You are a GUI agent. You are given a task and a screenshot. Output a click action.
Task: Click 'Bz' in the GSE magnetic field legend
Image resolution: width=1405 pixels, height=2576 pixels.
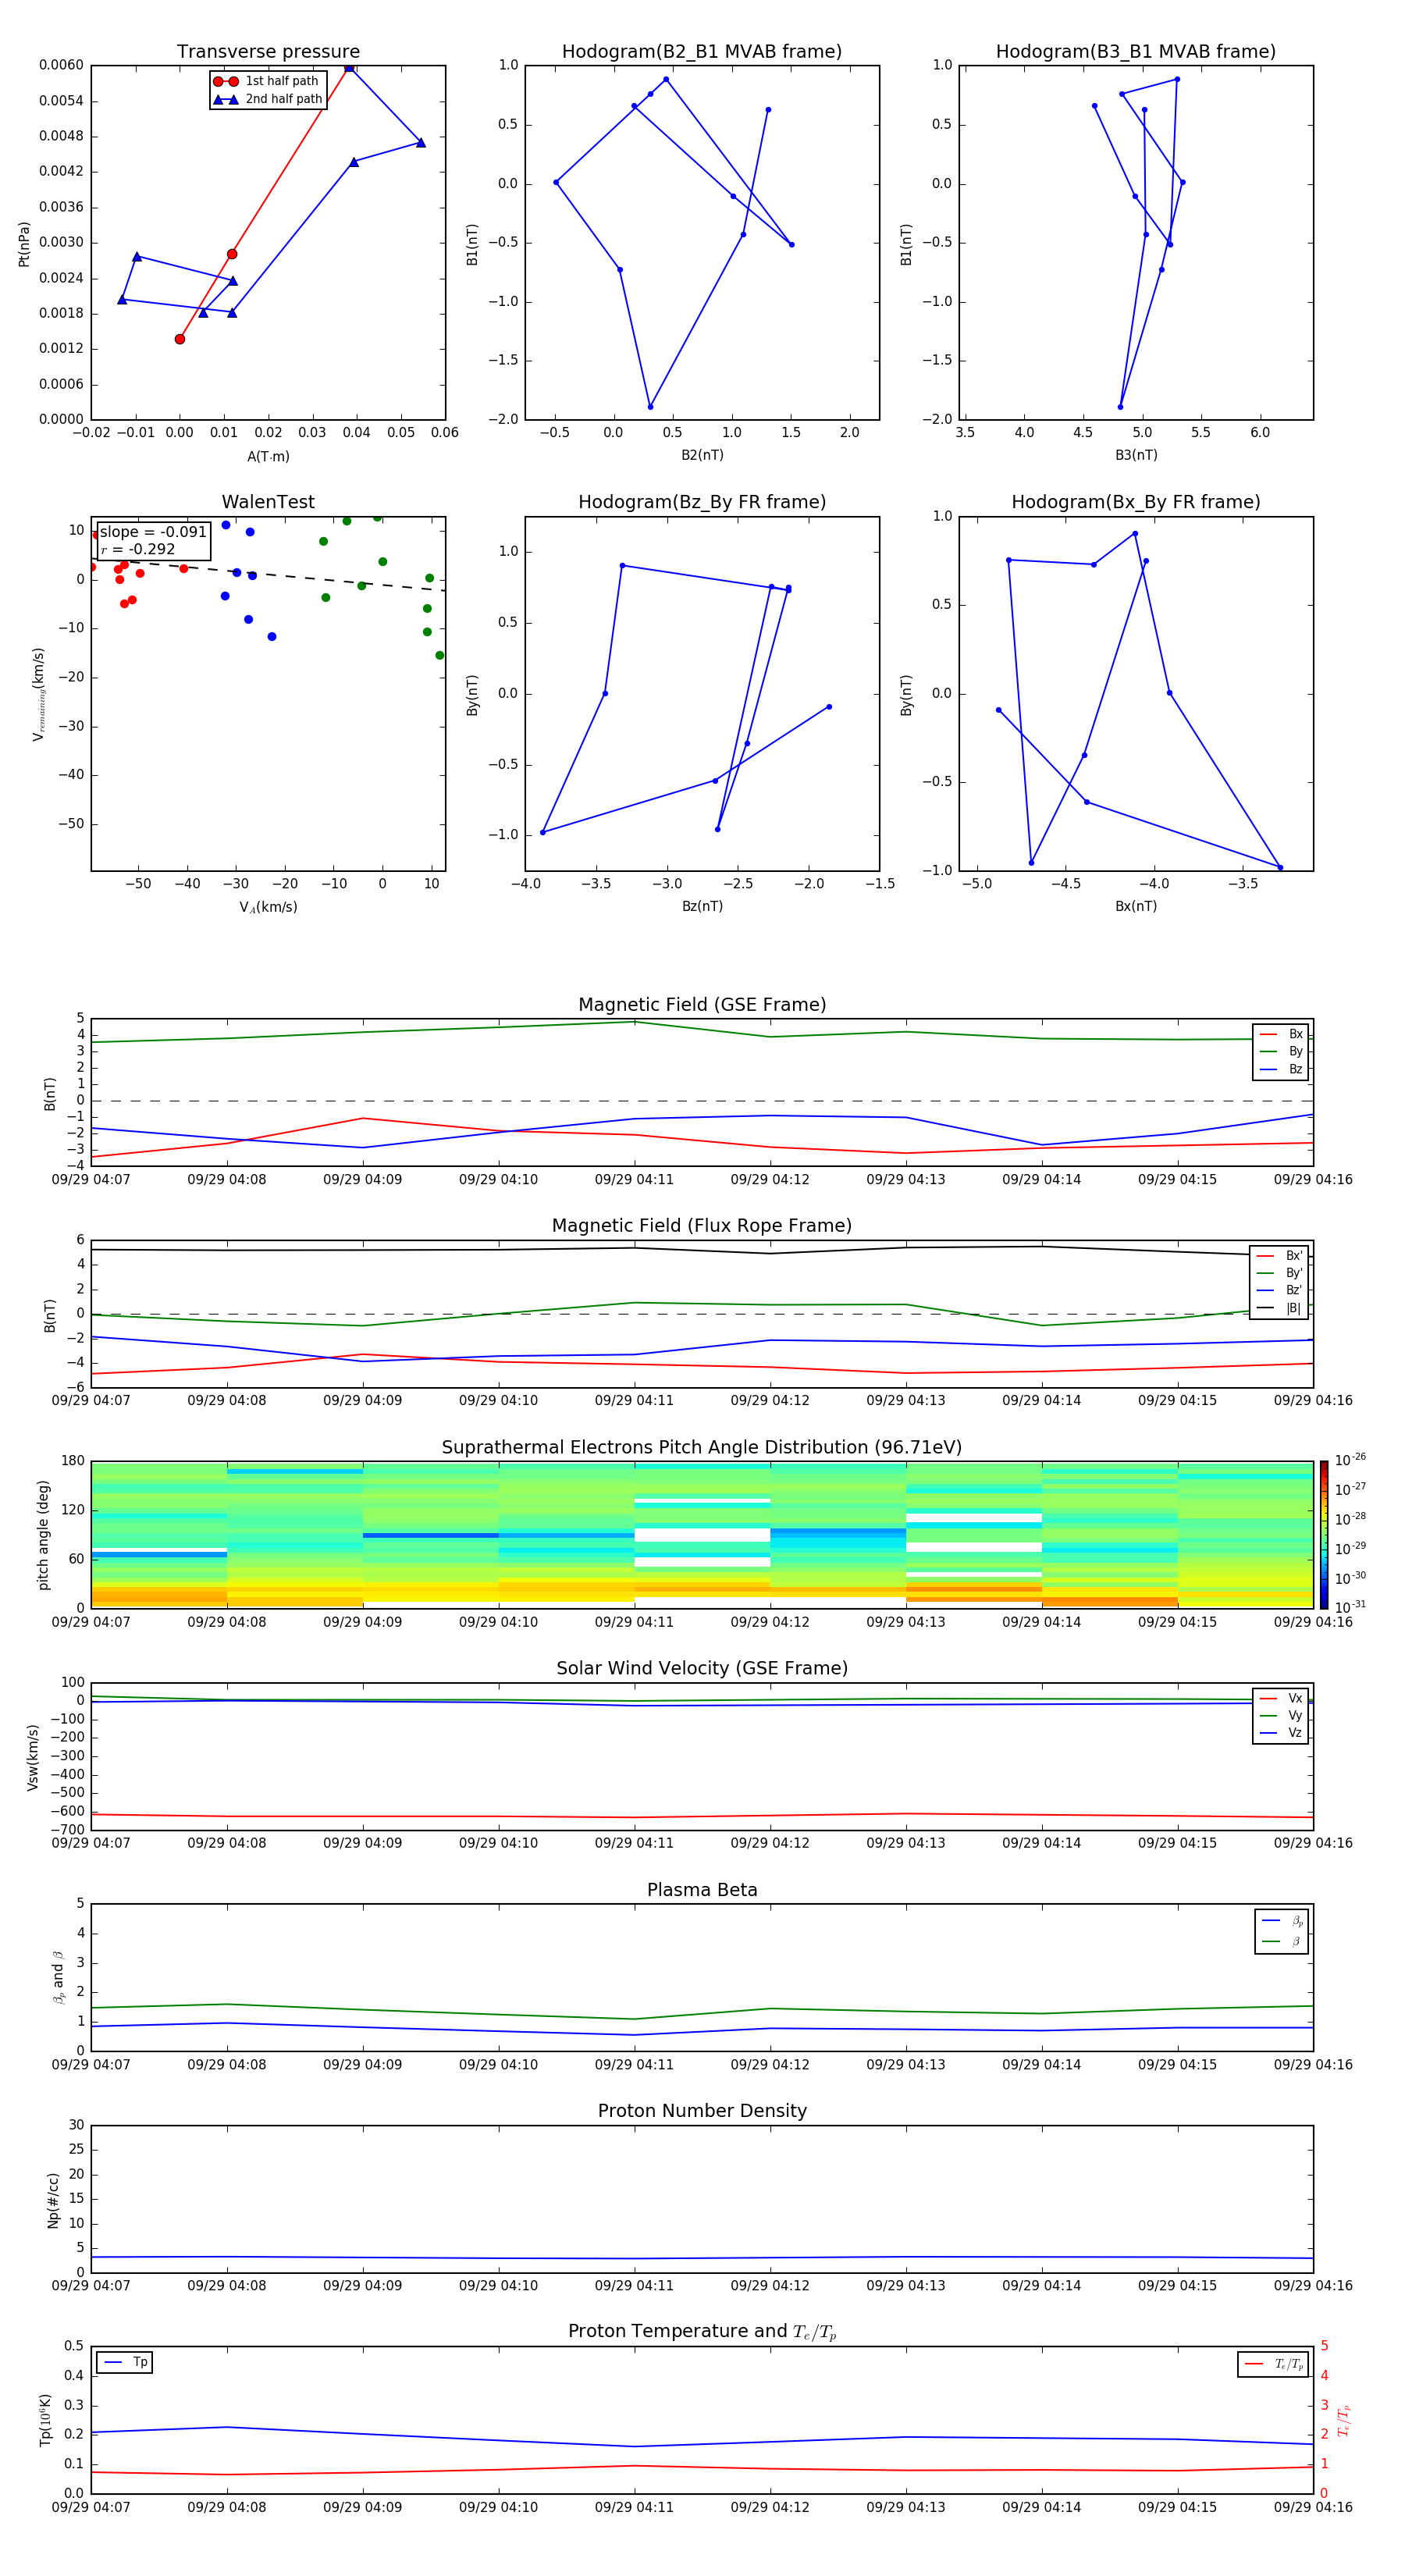1281,1069
